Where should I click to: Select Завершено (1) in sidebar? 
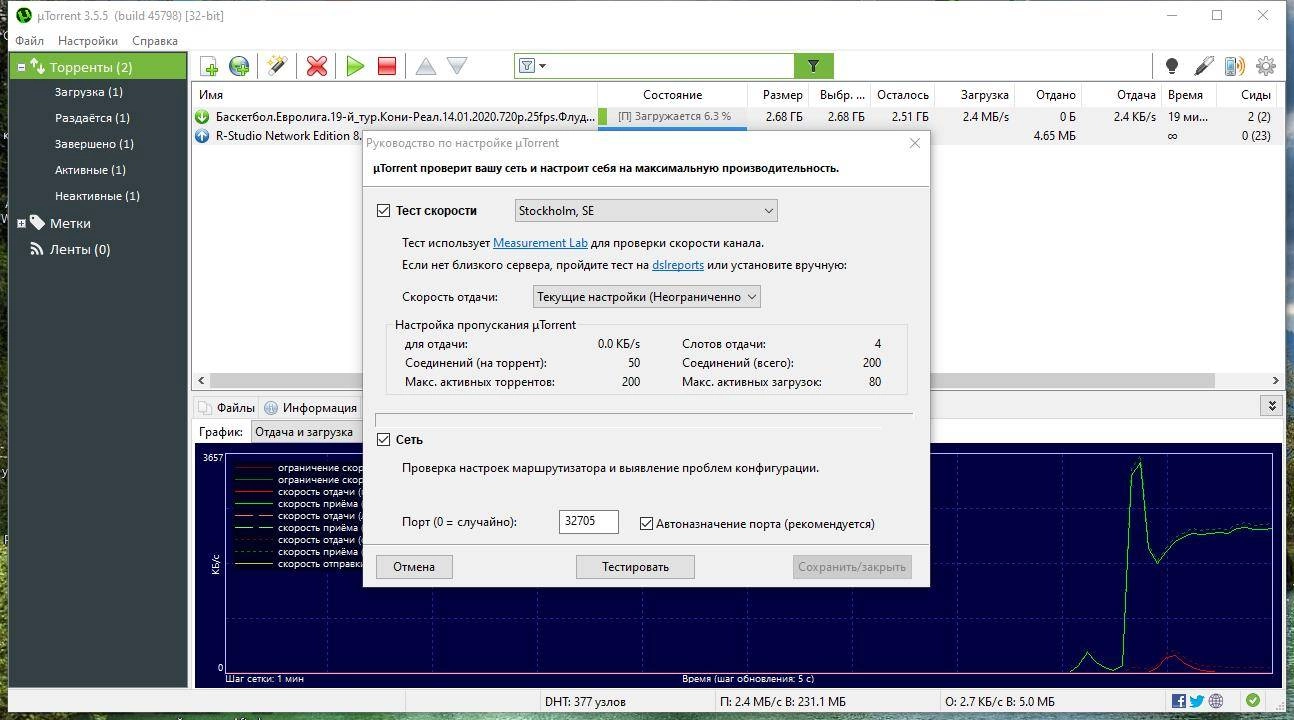94,144
